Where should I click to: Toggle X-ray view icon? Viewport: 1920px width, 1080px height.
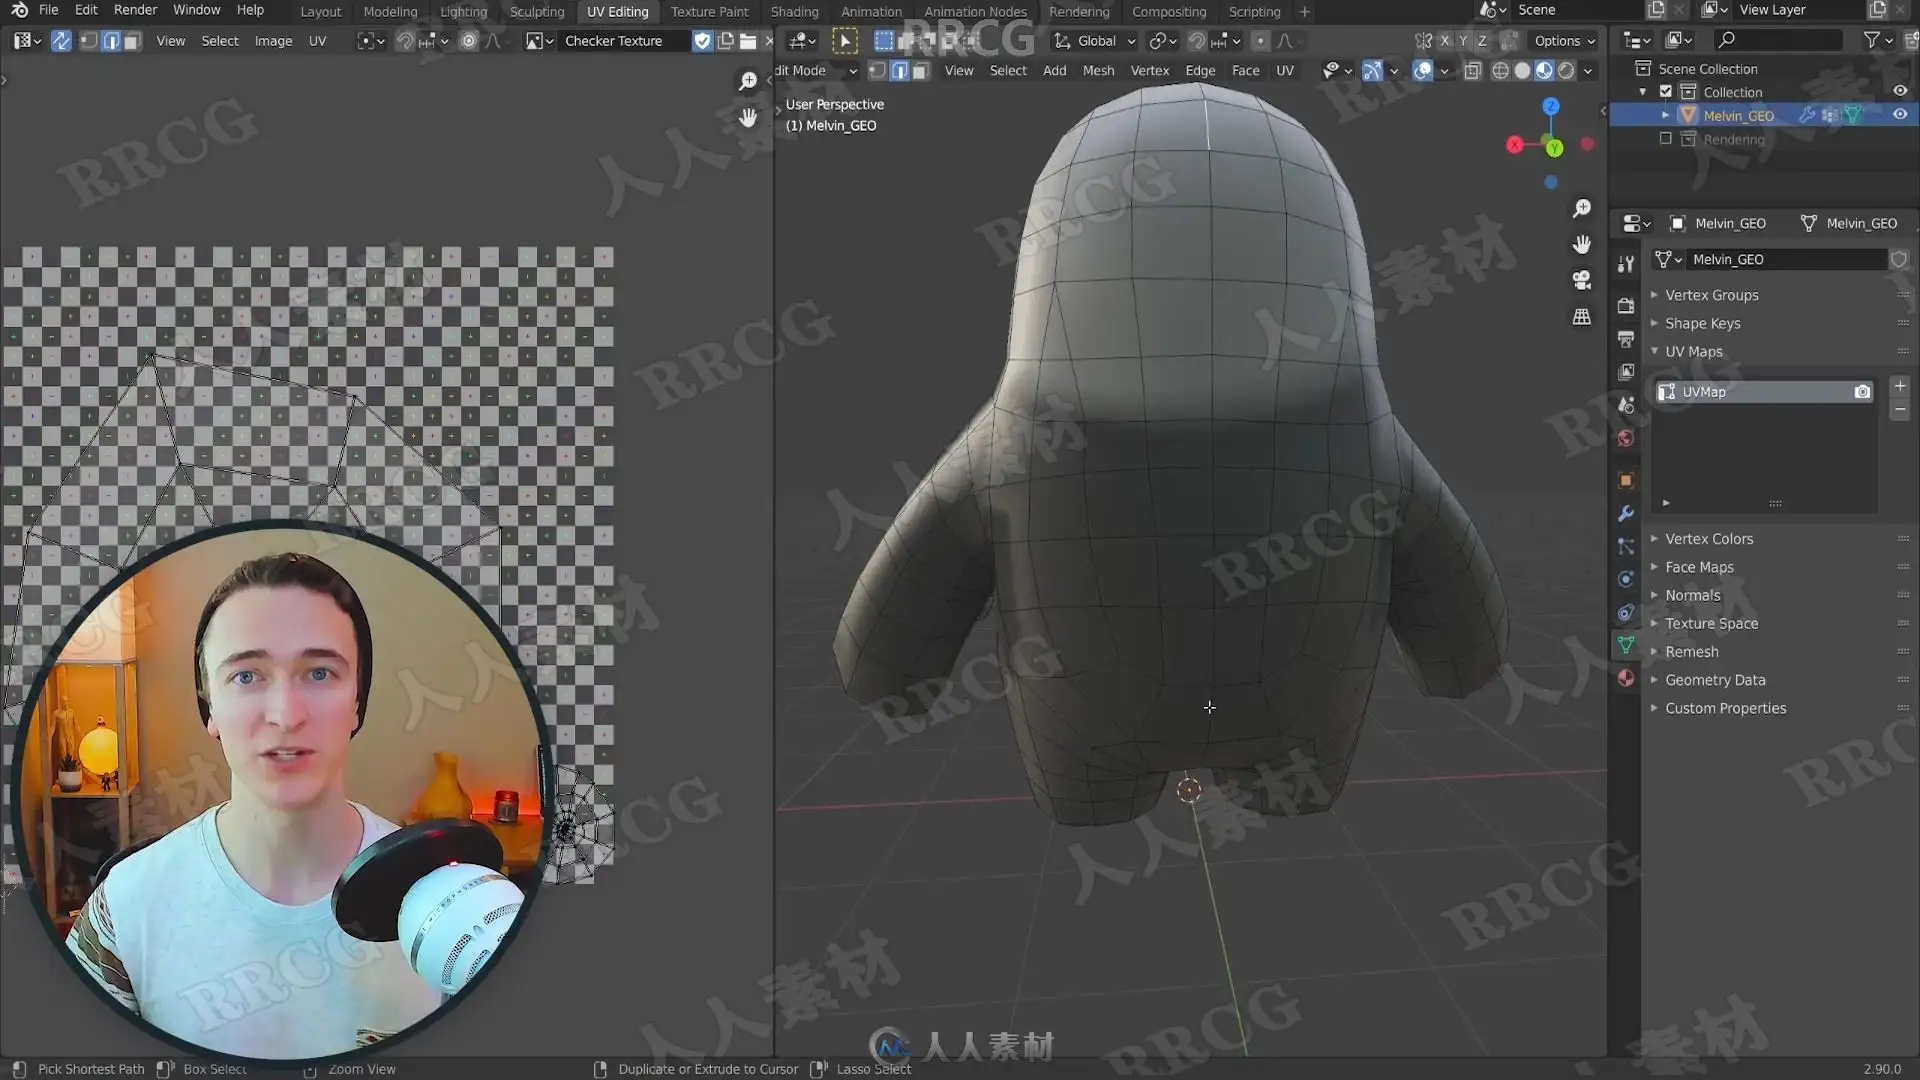pyautogui.click(x=1472, y=71)
